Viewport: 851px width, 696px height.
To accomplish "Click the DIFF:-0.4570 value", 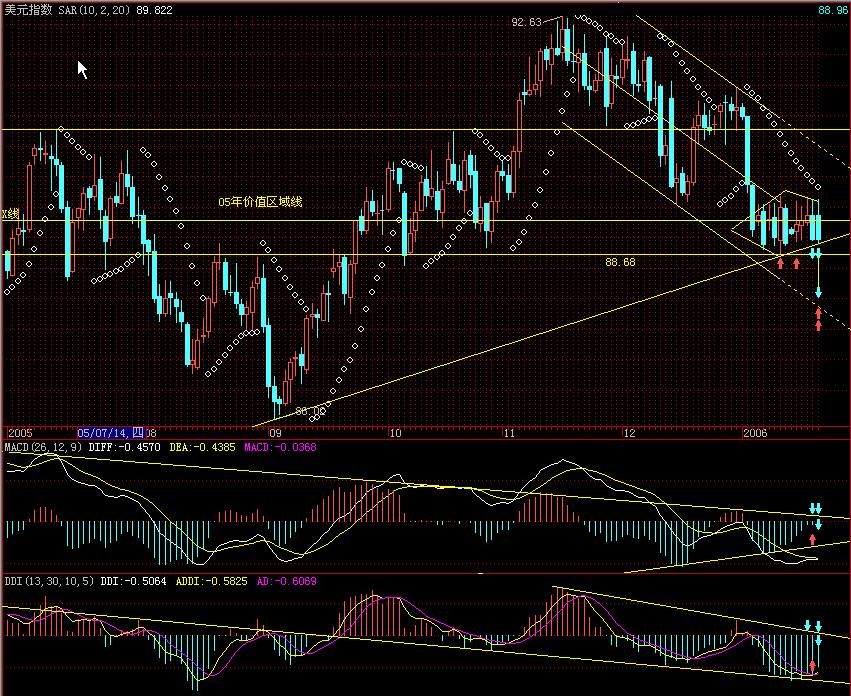I will point(124,447).
